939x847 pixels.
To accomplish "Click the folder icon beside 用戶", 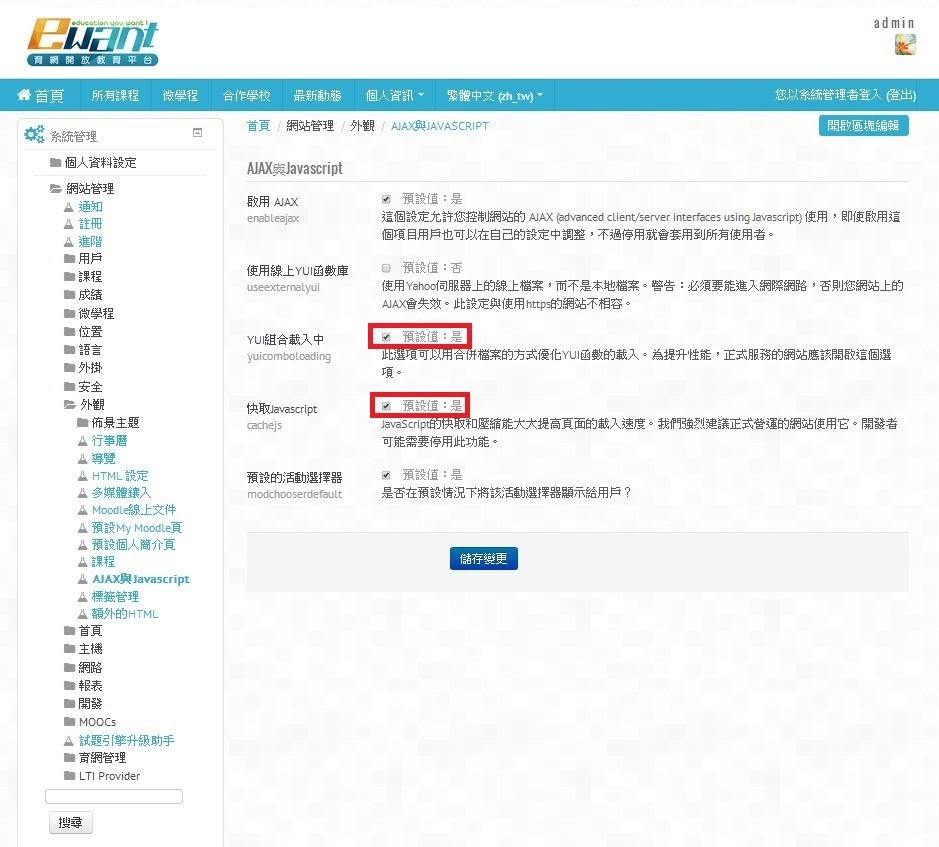I will click(69, 259).
